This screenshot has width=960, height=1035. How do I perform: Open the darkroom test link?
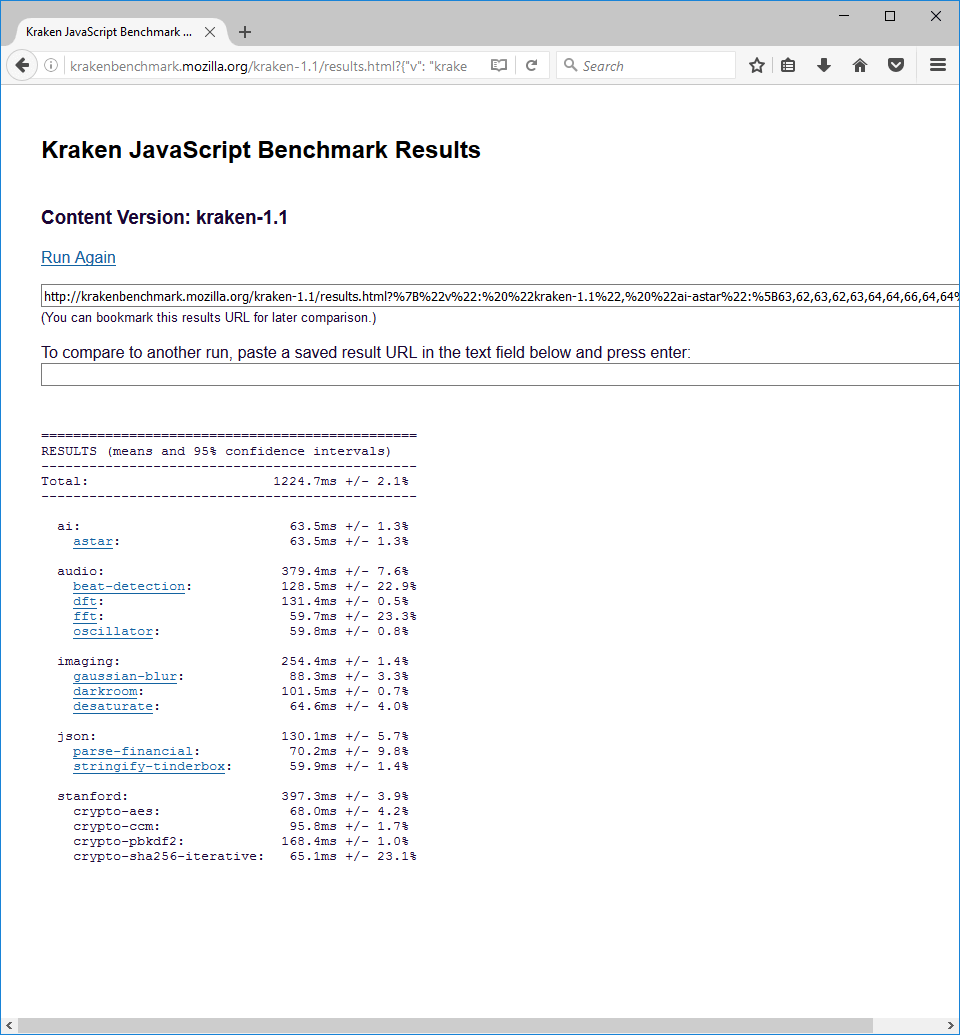[x=105, y=692]
